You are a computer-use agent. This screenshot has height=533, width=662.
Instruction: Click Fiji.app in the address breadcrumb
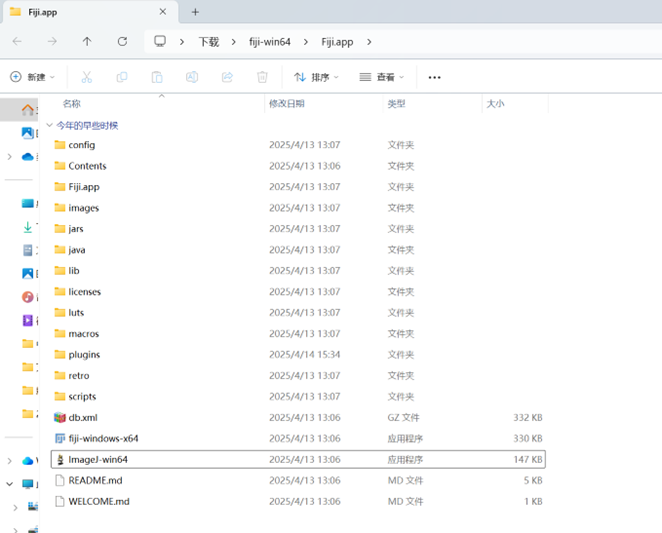click(x=337, y=42)
